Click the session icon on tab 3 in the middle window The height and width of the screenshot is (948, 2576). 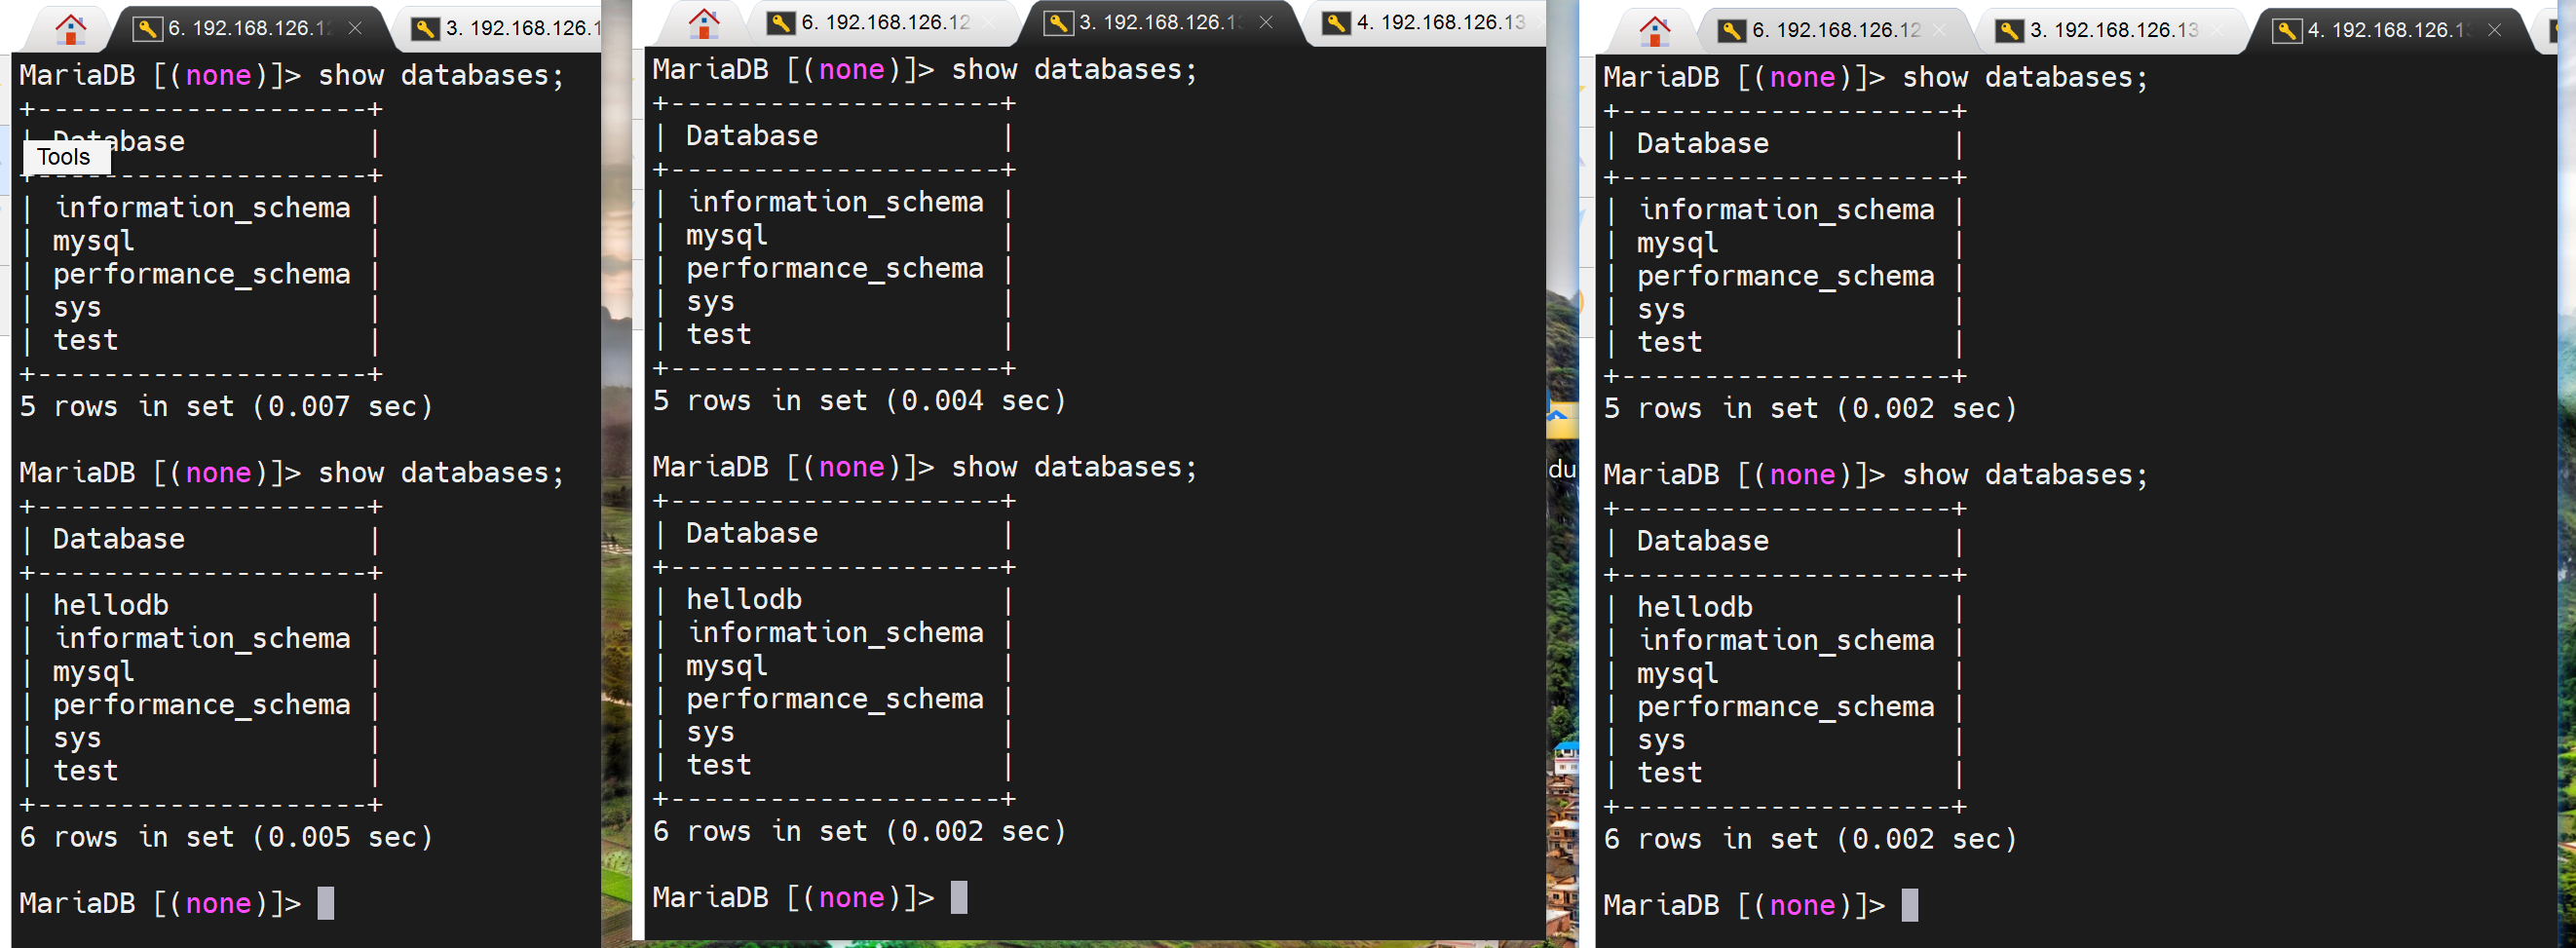pyautogui.click(x=1058, y=23)
